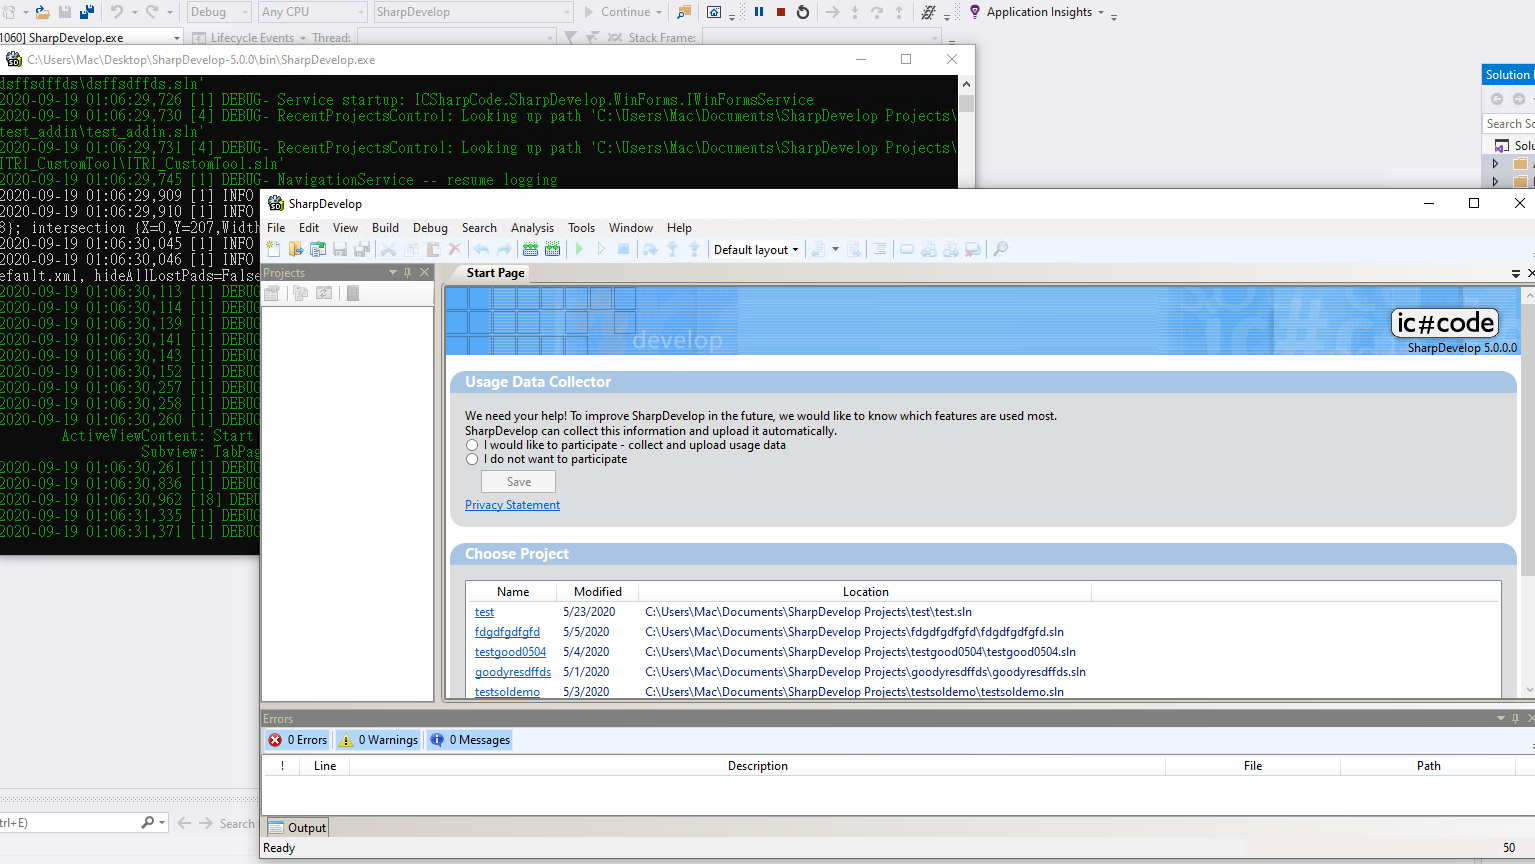Start debugging with the green Run arrow

pyautogui.click(x=579, y=249)
